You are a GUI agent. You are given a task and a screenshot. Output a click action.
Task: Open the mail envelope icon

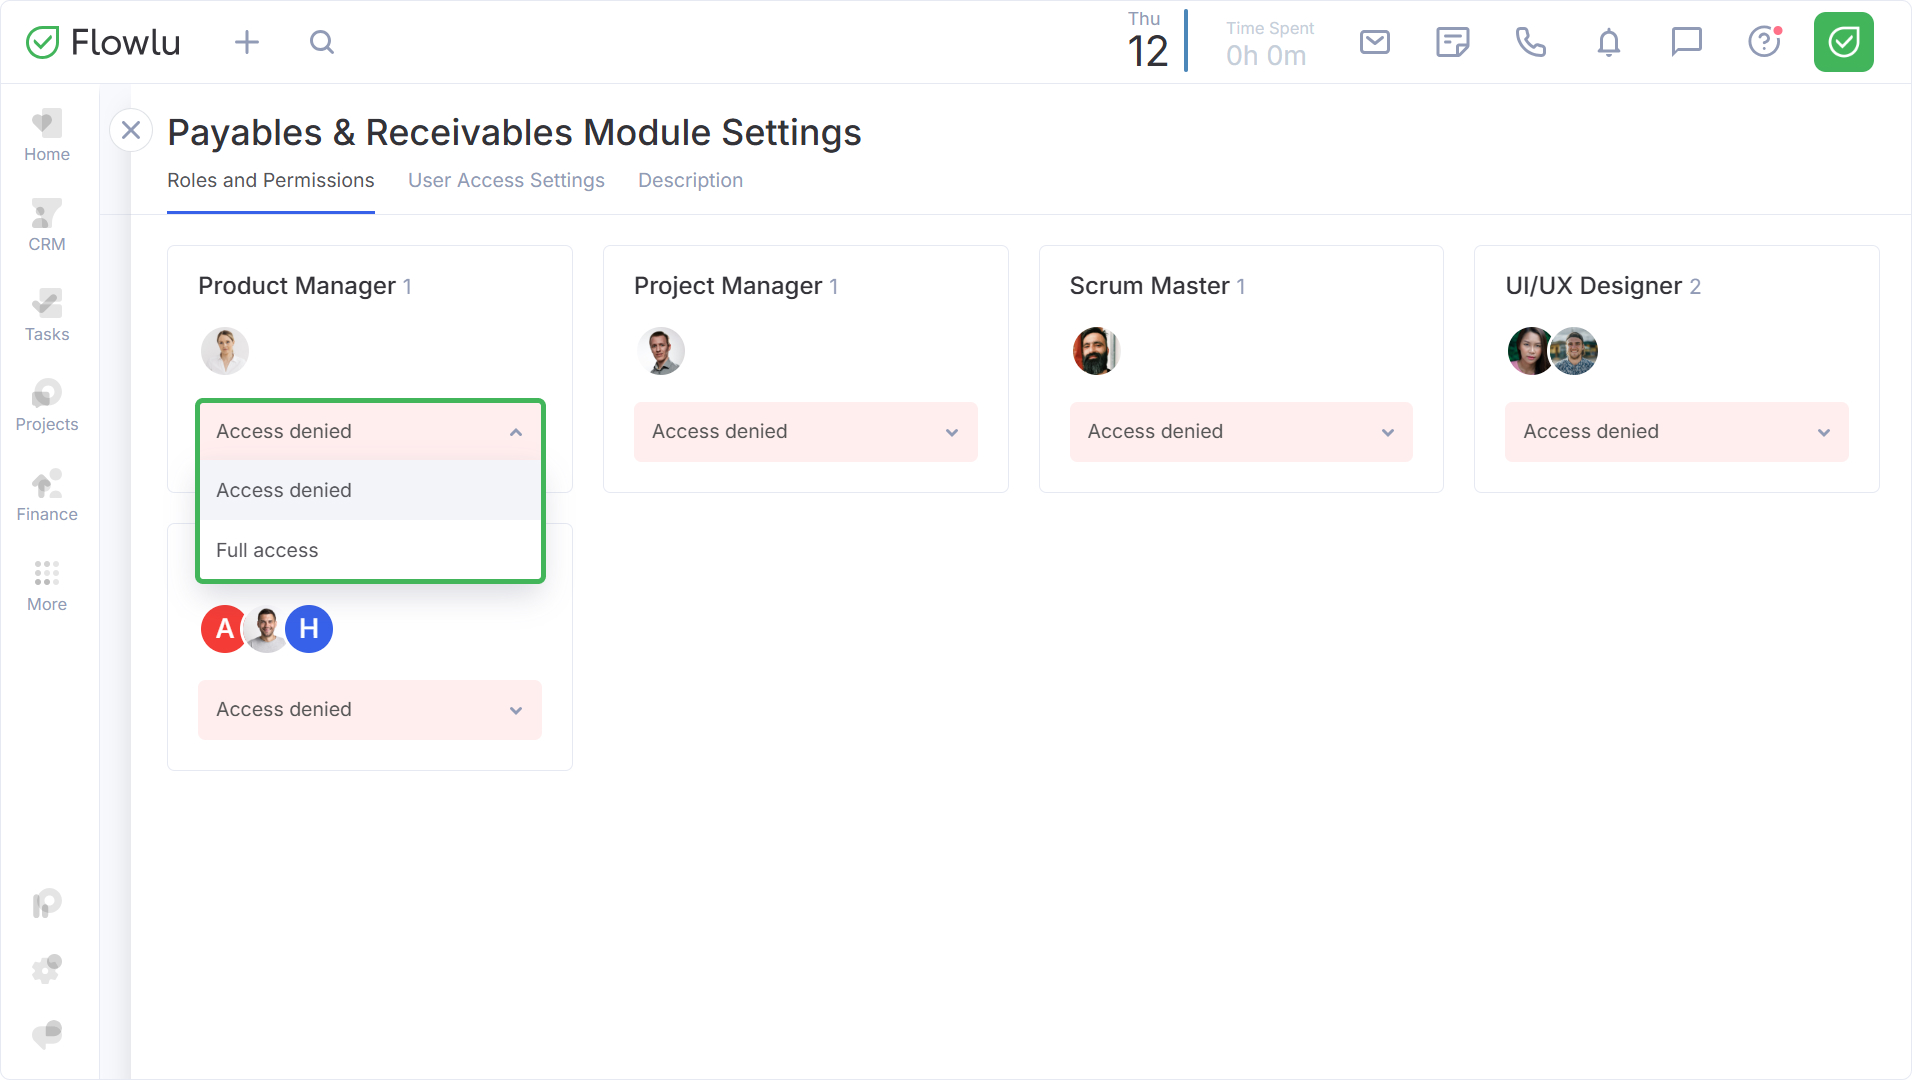point(1375,42)
